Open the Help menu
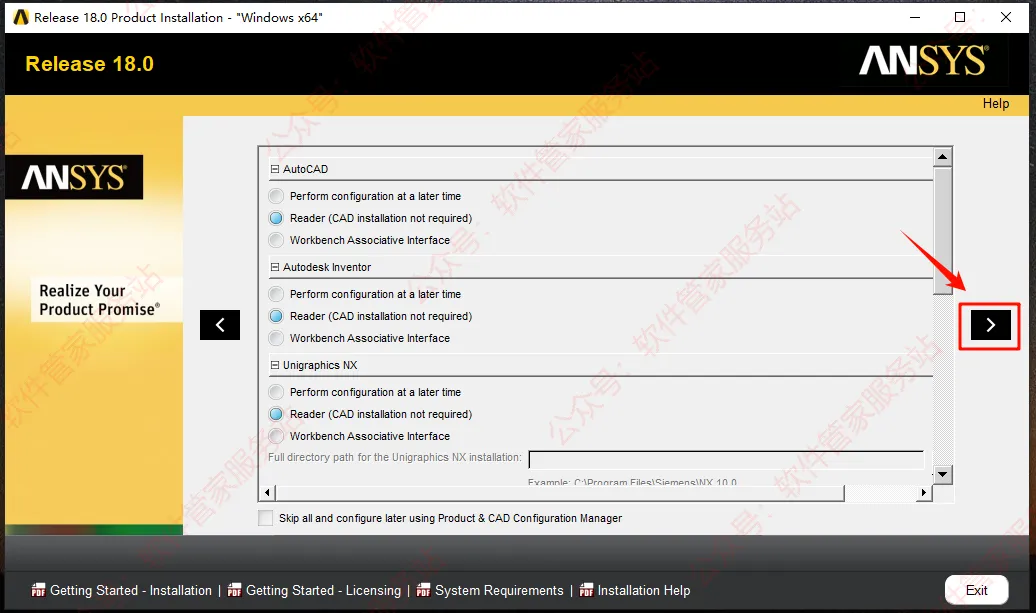Viewport: 1036px width, 613px height. click(x=996, y=104)
